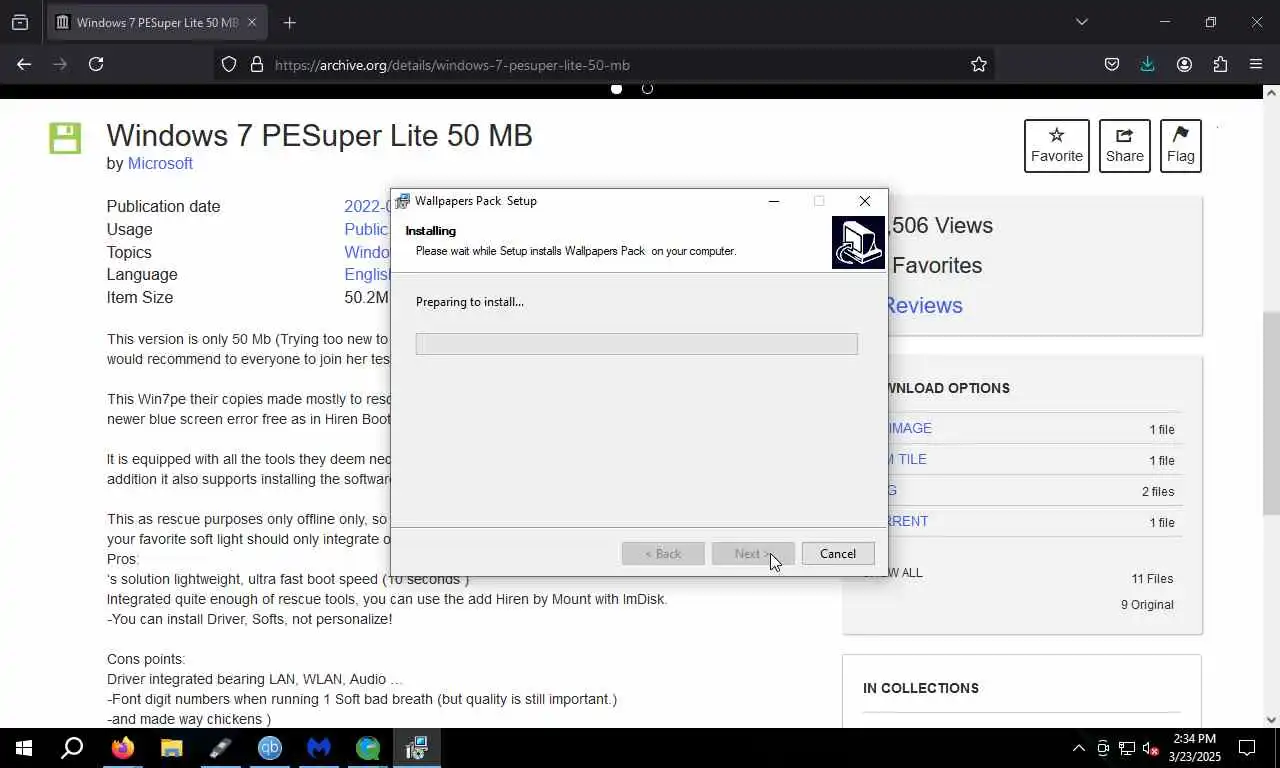Click the green floppy software icon

coord(65,138)
